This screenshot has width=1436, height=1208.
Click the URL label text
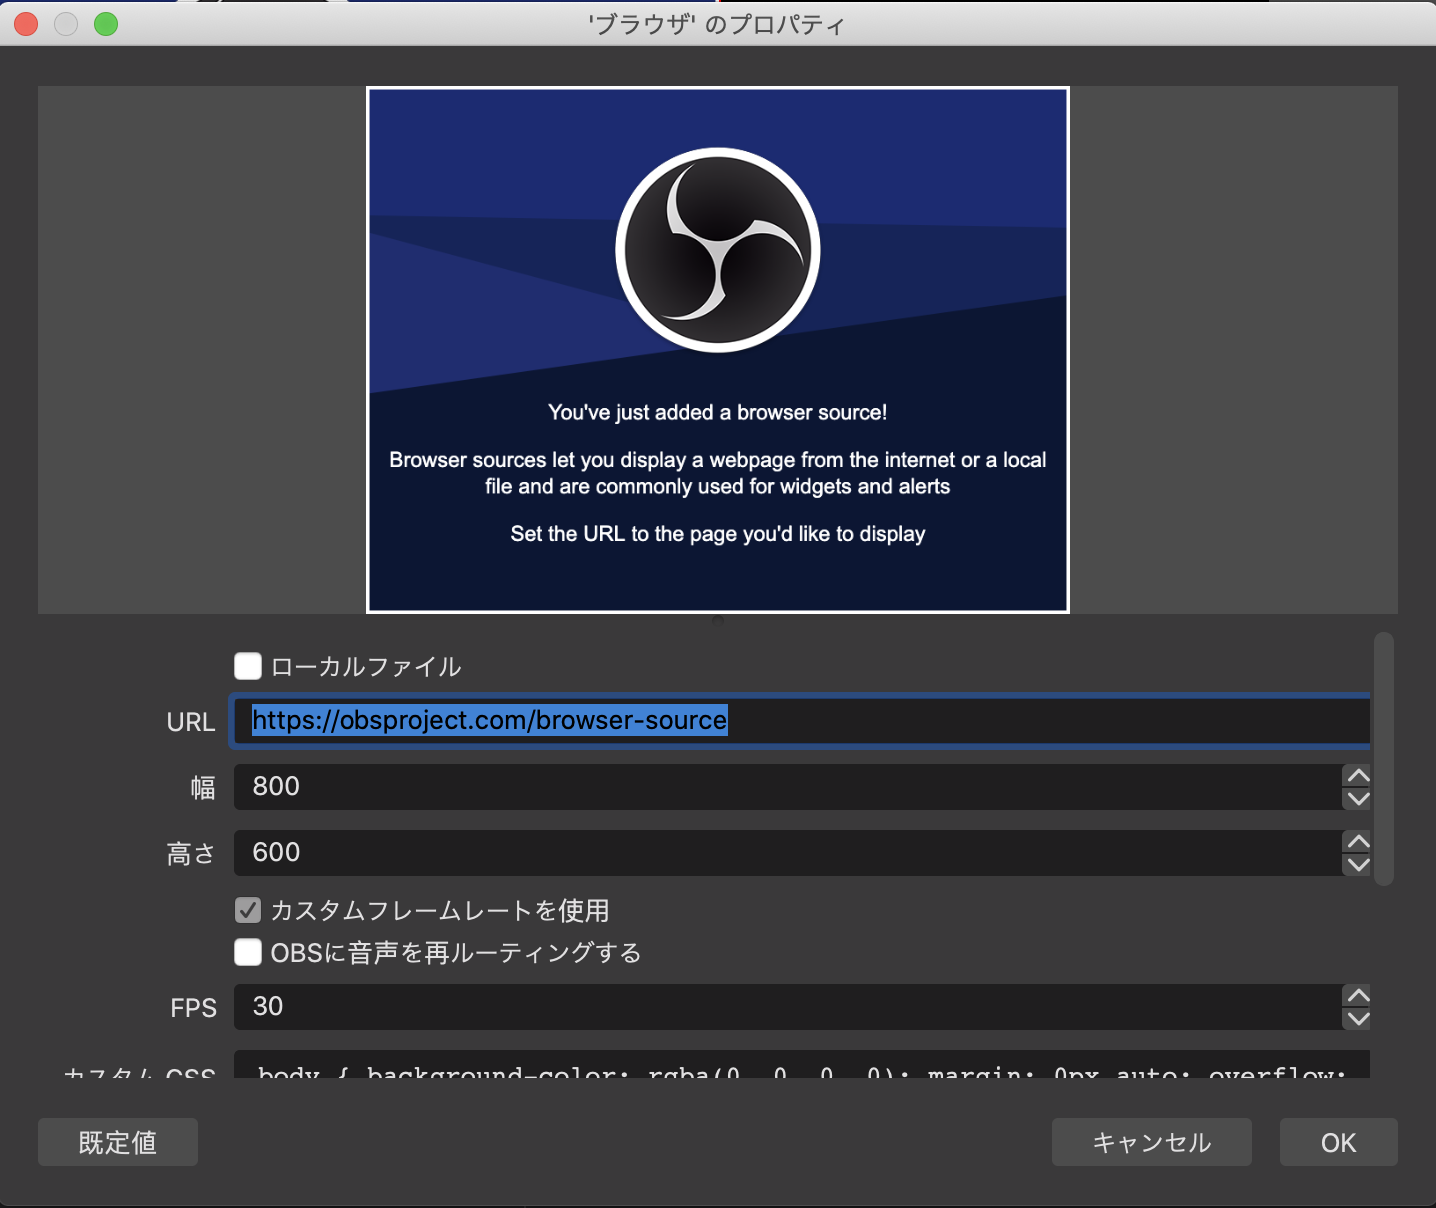(x=191, y=722)
